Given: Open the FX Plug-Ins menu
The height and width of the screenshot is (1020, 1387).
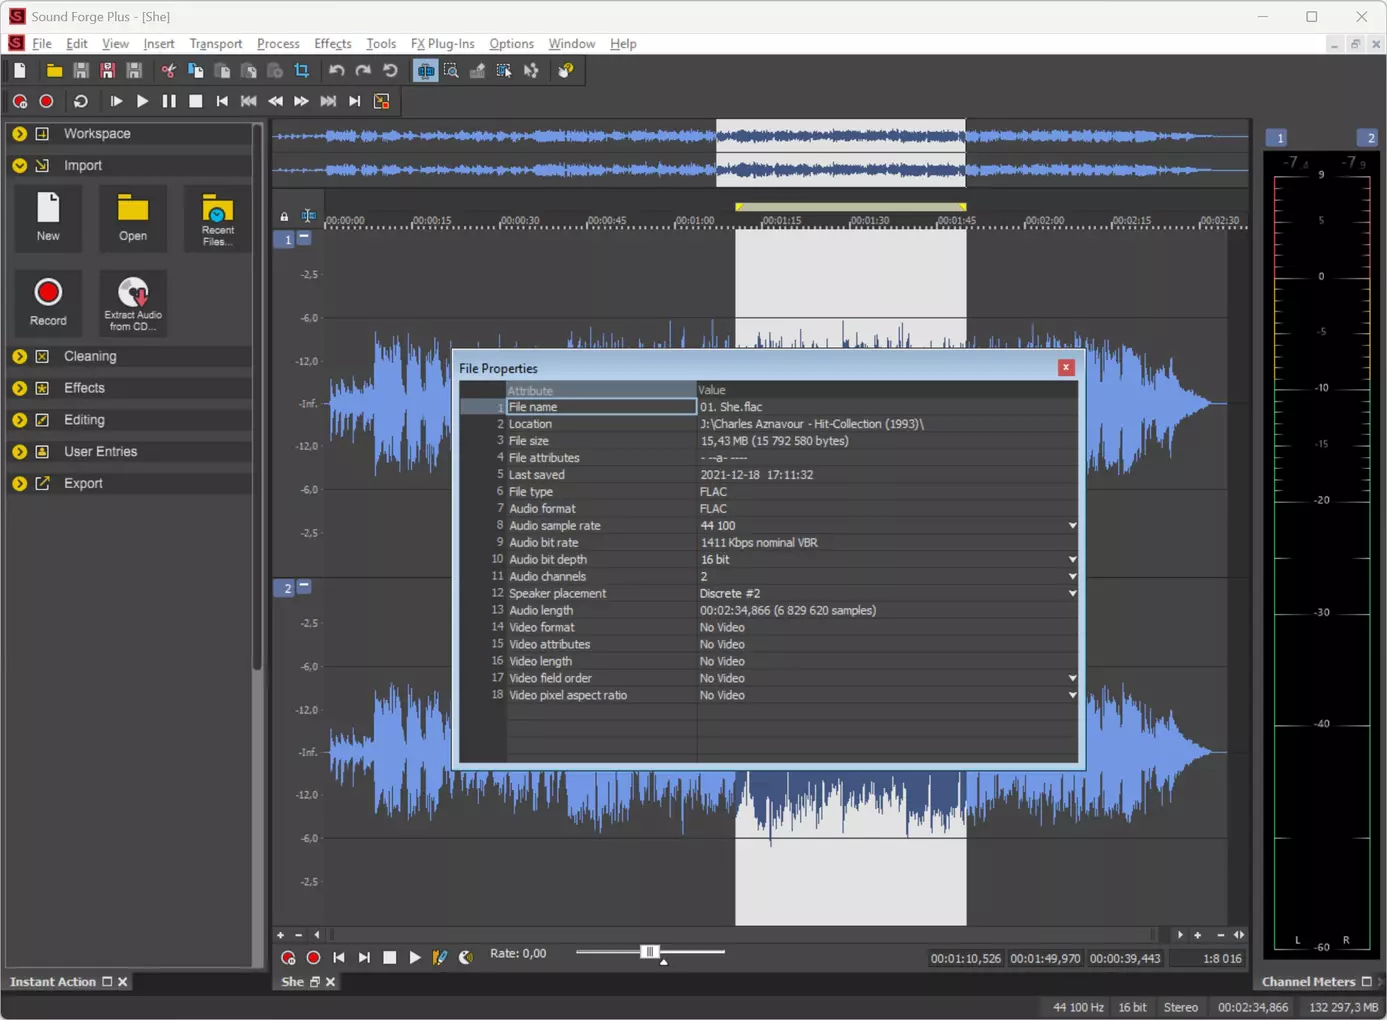Looking at the screenshot, I should coord(442,44).
